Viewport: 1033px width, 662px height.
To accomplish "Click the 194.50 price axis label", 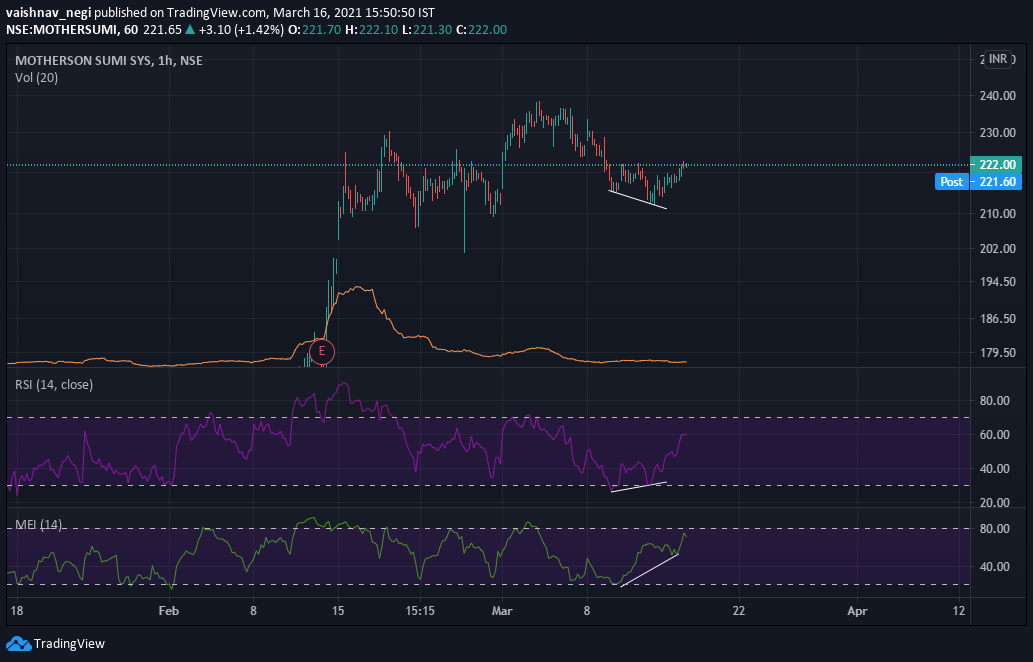I will 997,281.
